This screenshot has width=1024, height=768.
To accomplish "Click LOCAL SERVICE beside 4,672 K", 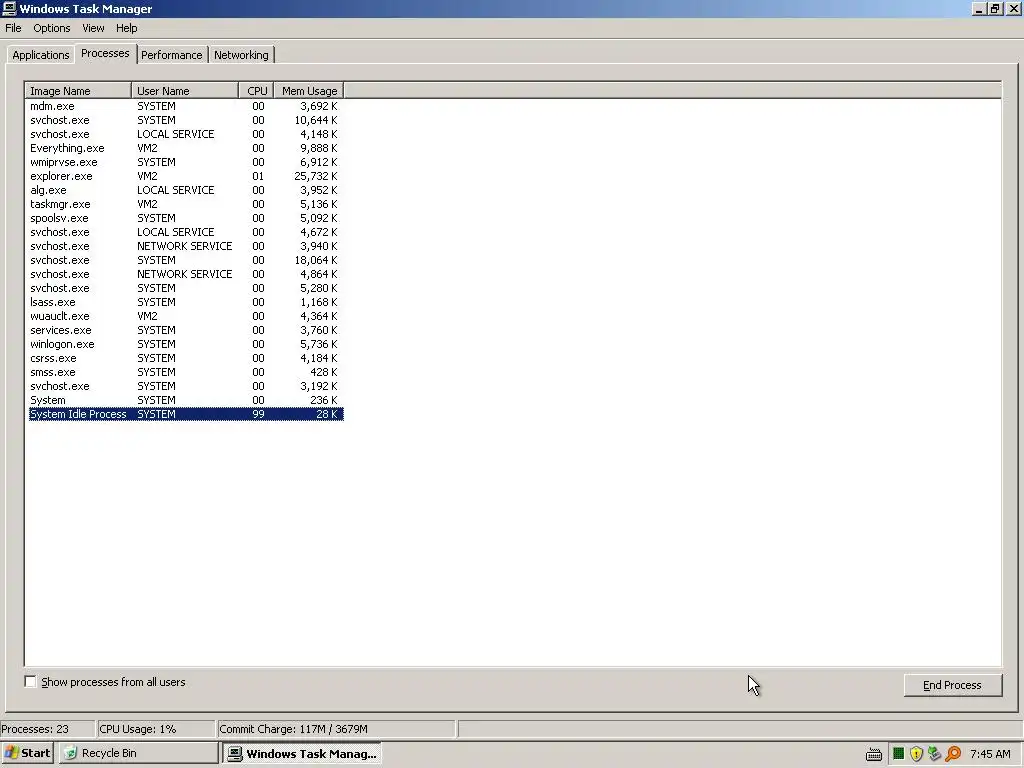I will pyautogui.click(x=176, y=232).
